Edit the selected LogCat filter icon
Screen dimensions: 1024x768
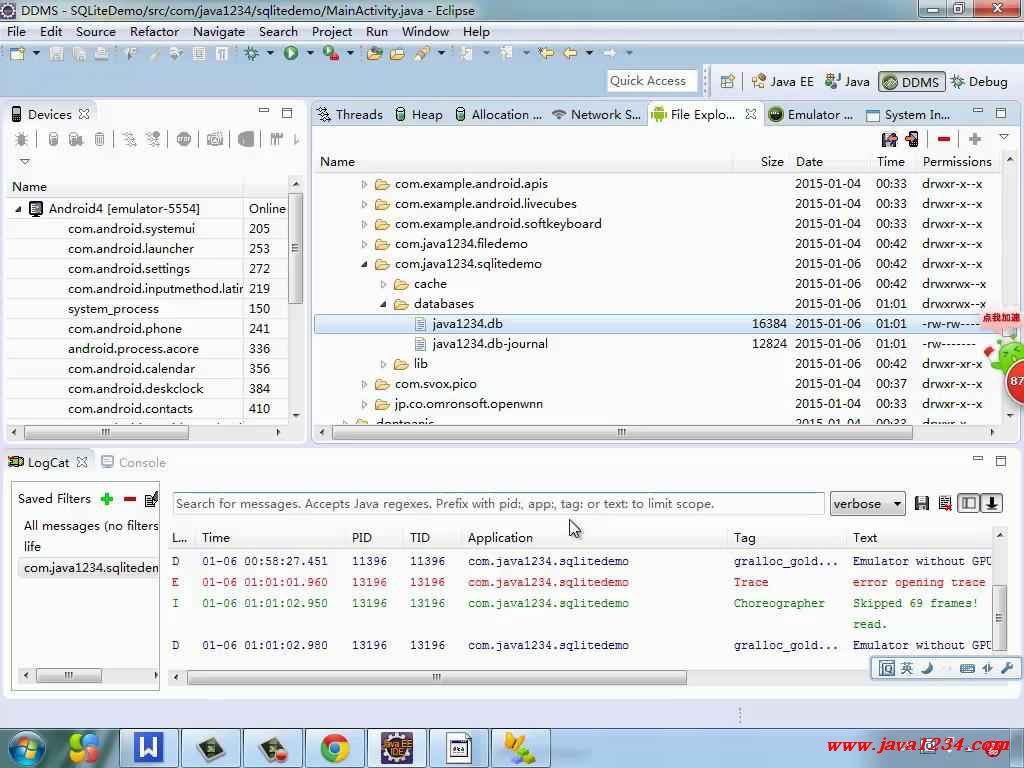click(151, 499)
